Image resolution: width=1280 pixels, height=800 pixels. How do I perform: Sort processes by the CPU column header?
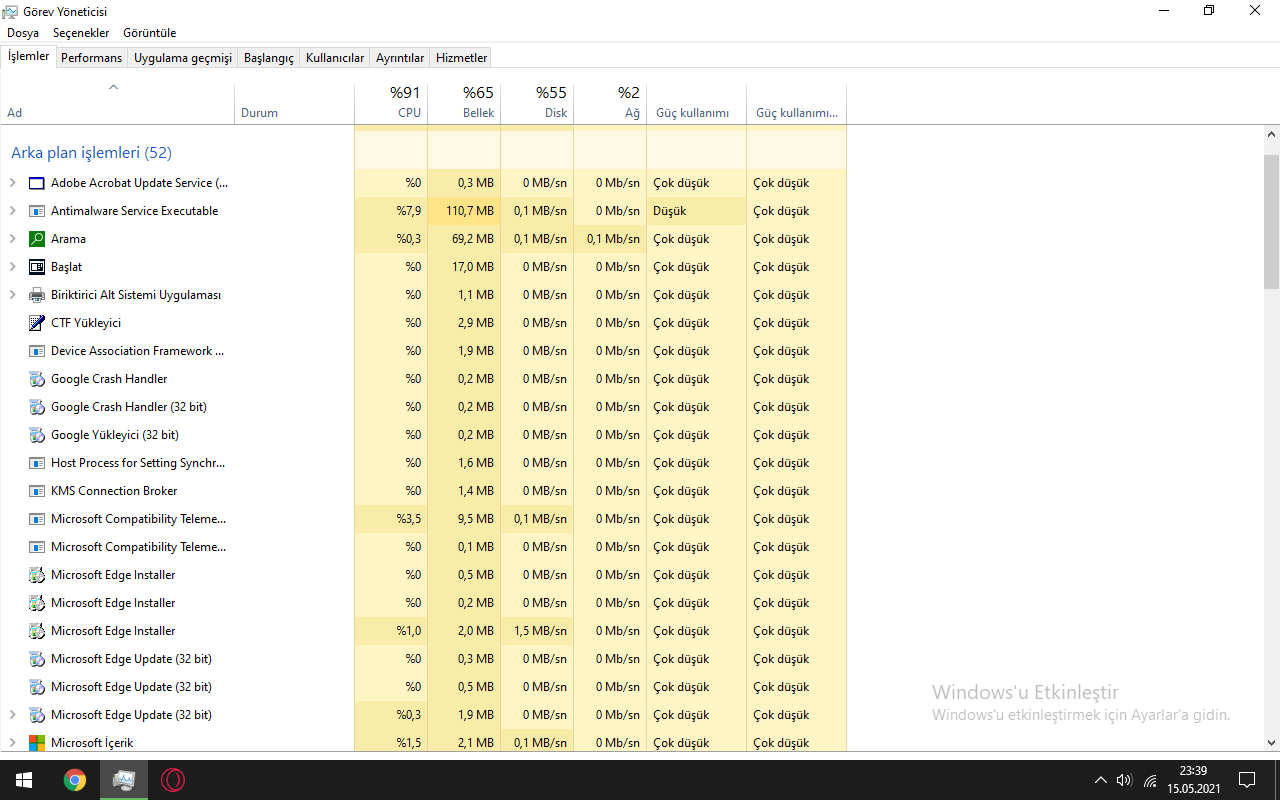click(x=391, y=102)
